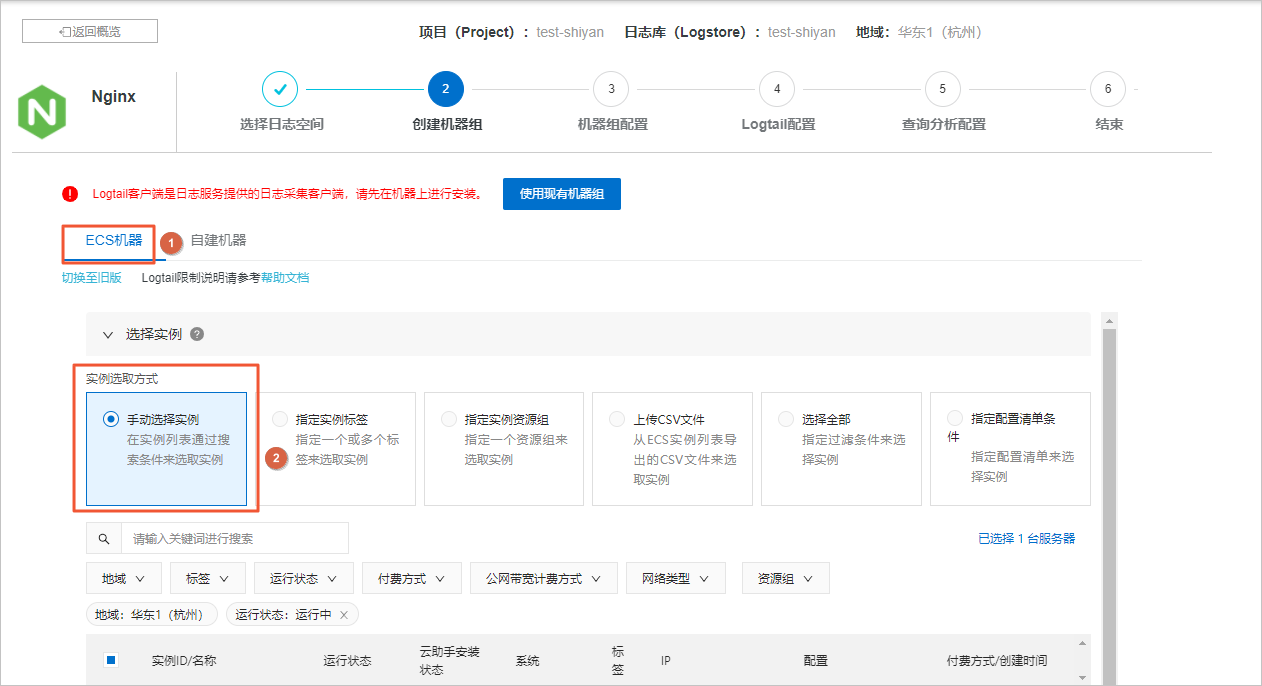Open the 公网带宽计费方式 filter dropdown
Image resolution: width=1262 pixels, height=686 pixels.
pos(543,578)
